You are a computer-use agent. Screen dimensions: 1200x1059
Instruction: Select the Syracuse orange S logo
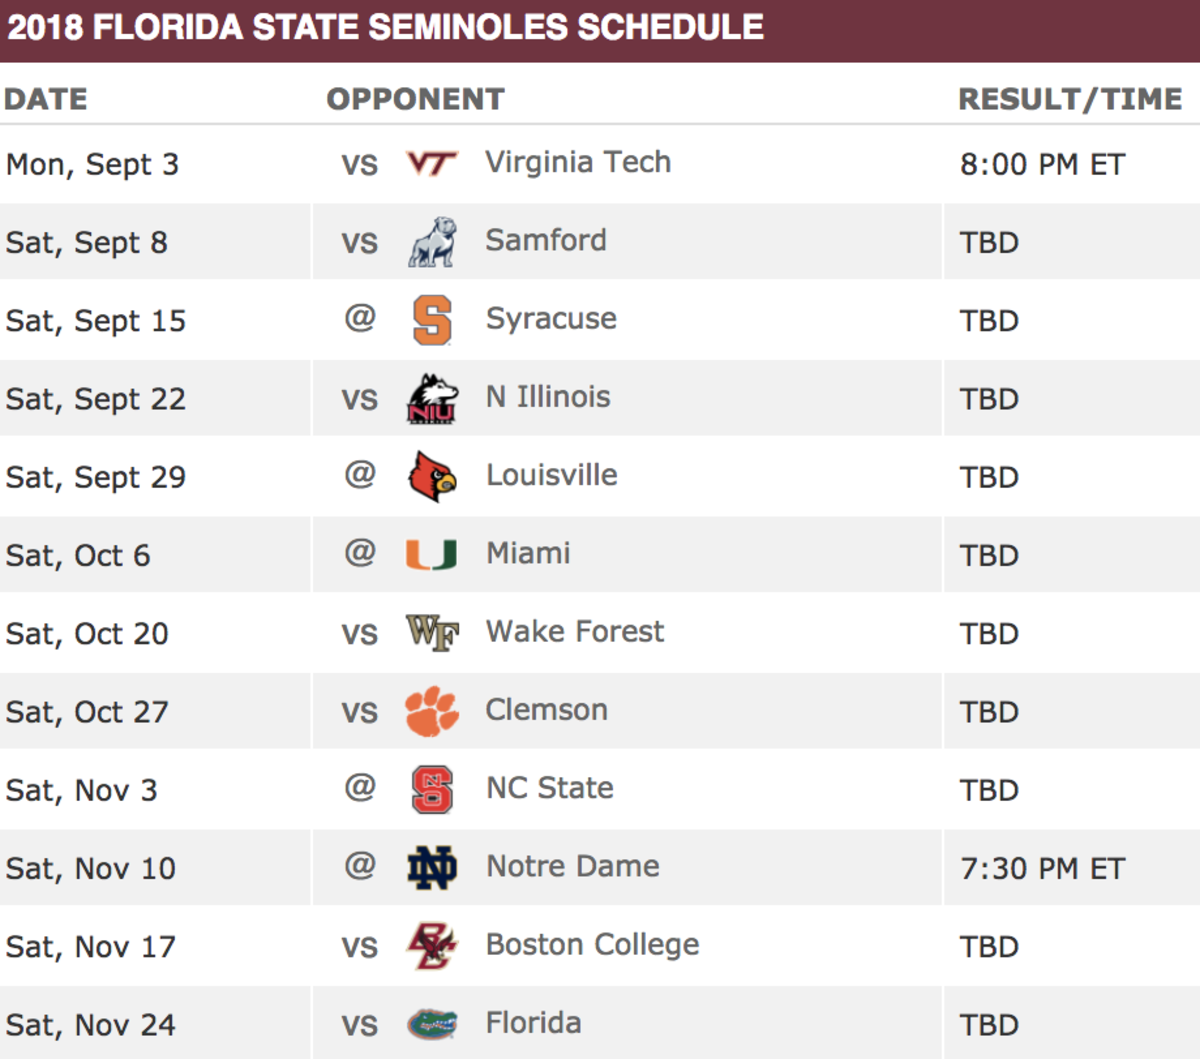[x=432, y=320]
